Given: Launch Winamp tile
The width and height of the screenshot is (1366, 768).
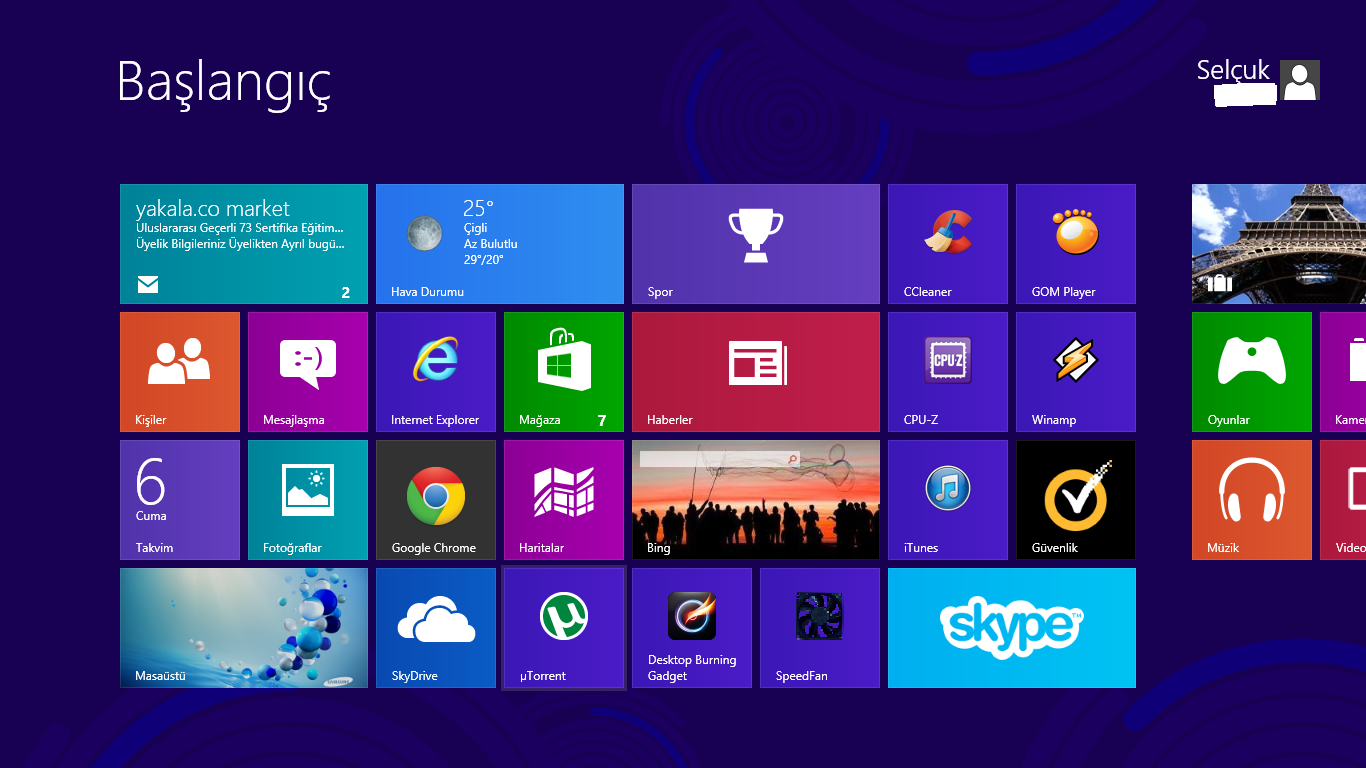Looking at the screenshot, I should 1076,372.
